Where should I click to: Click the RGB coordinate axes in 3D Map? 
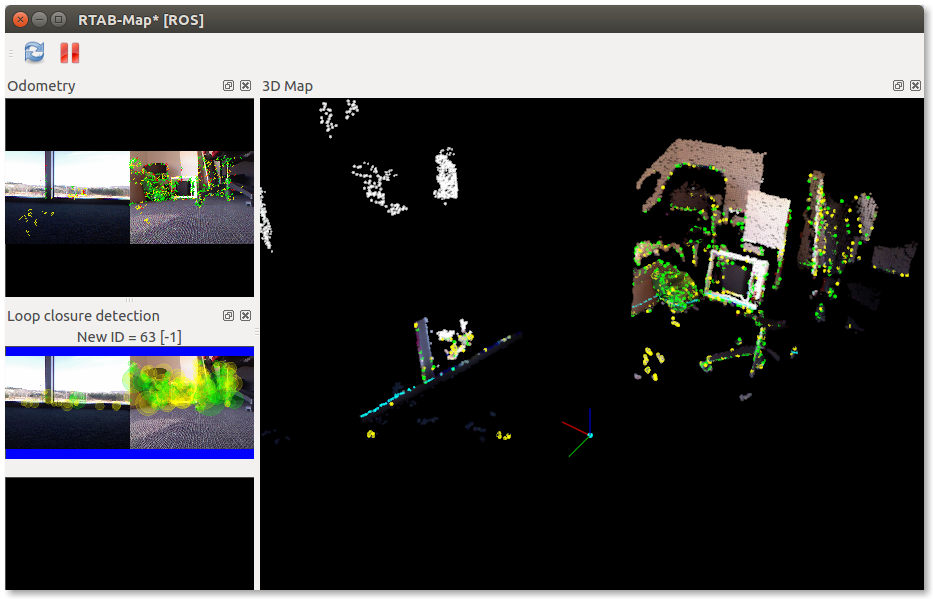(588, 432)
